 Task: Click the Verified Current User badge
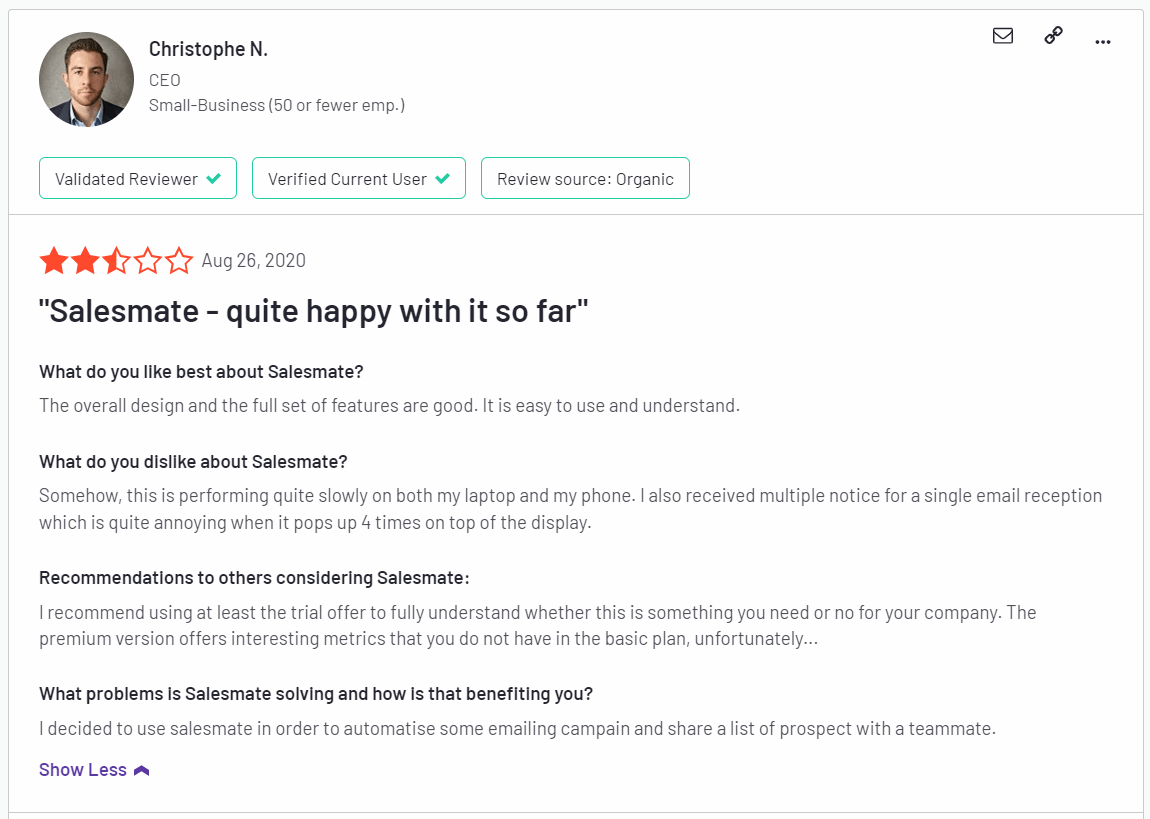(x=359, y=178)
